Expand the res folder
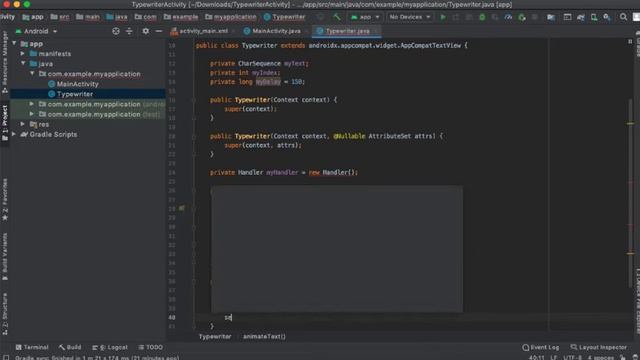The height and width of the screenshot is (360, 640). point(23,124)
